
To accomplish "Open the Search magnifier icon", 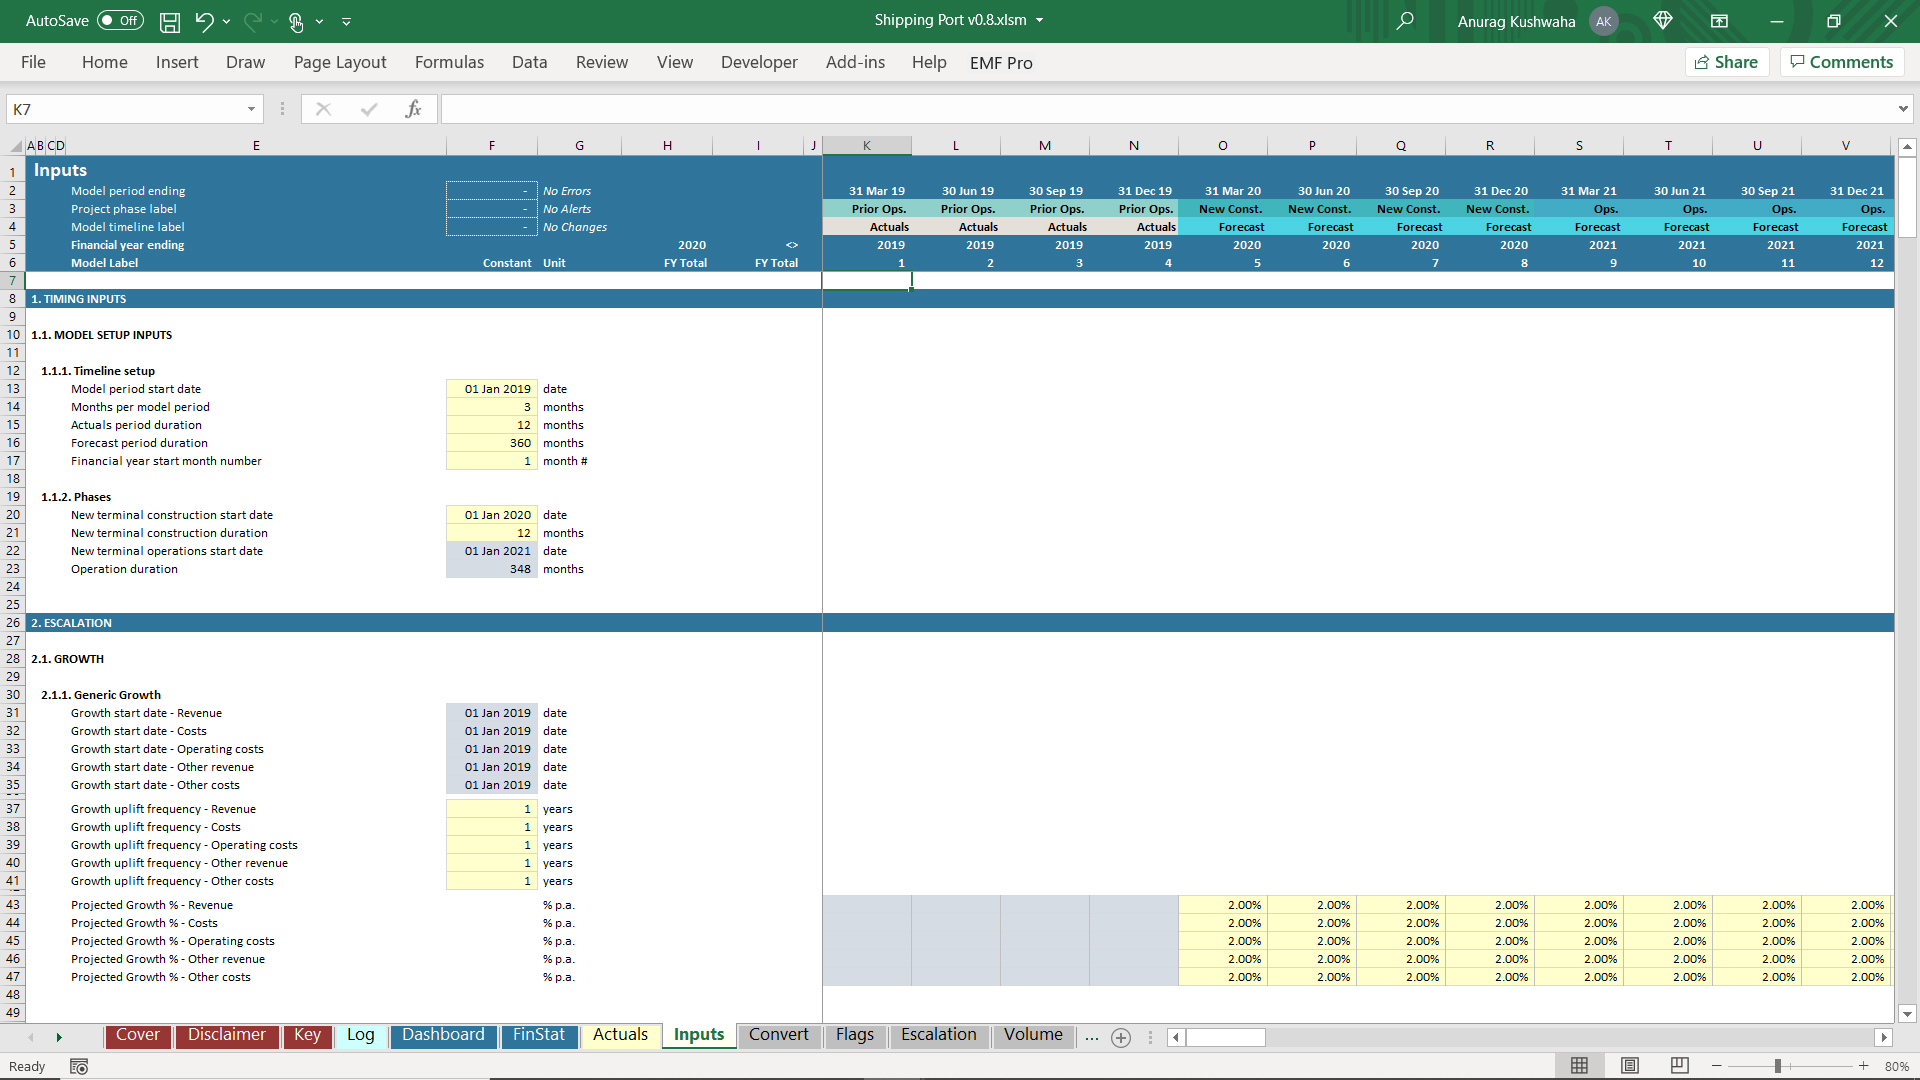I will pyautogui.click(x=1405, y=21).
